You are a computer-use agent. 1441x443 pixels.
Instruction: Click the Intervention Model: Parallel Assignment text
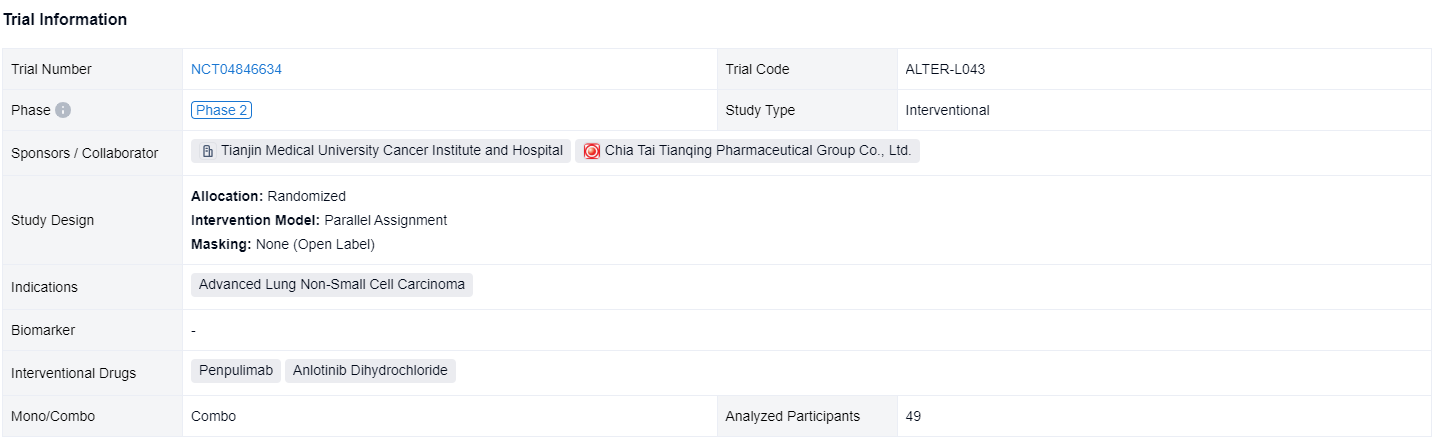pyautogui.click(x=318, y=220)
